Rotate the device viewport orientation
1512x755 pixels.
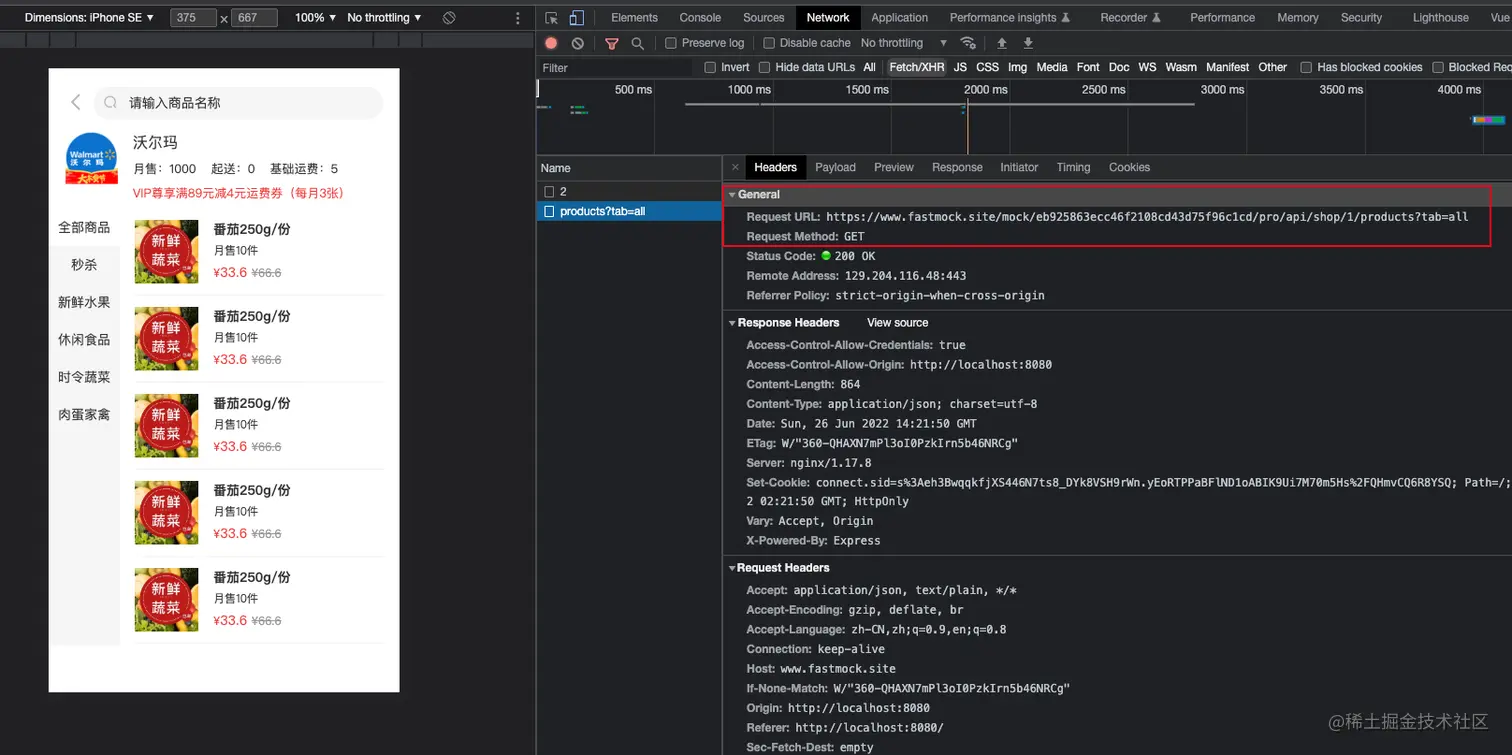click(x=449, y=18)
